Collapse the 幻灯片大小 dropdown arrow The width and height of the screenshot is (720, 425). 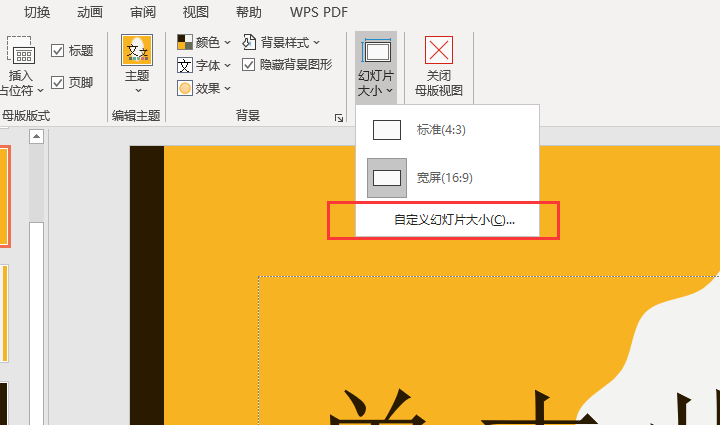coord(389,90)
